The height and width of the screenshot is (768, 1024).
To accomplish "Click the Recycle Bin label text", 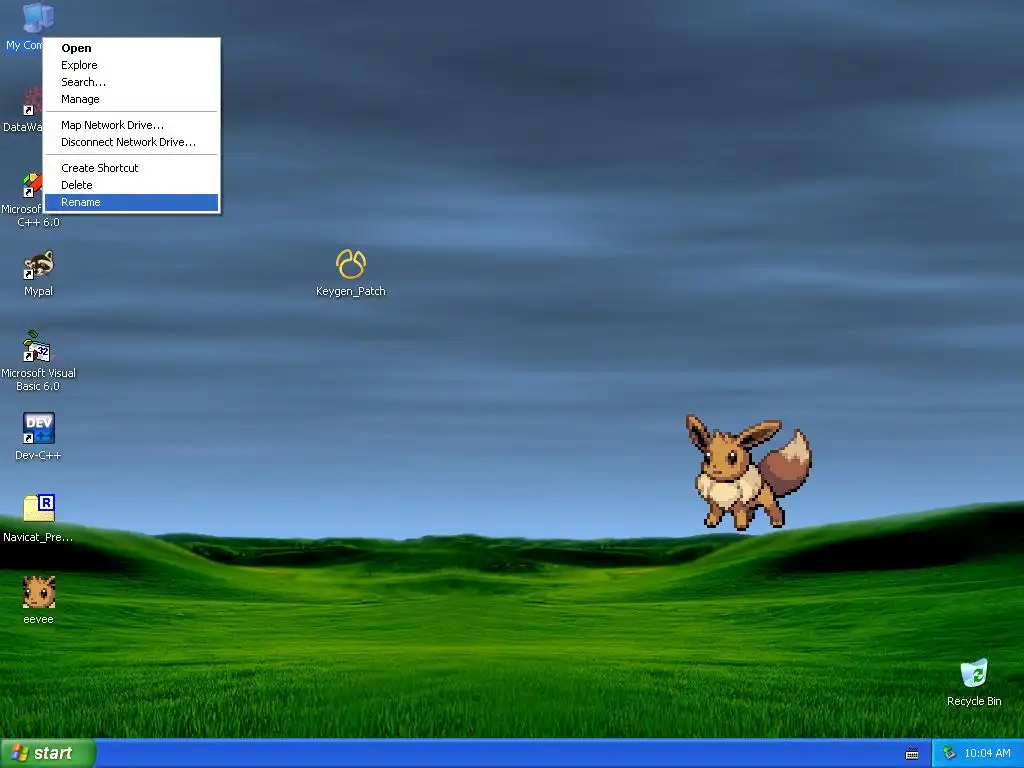I will coord(974,701).
